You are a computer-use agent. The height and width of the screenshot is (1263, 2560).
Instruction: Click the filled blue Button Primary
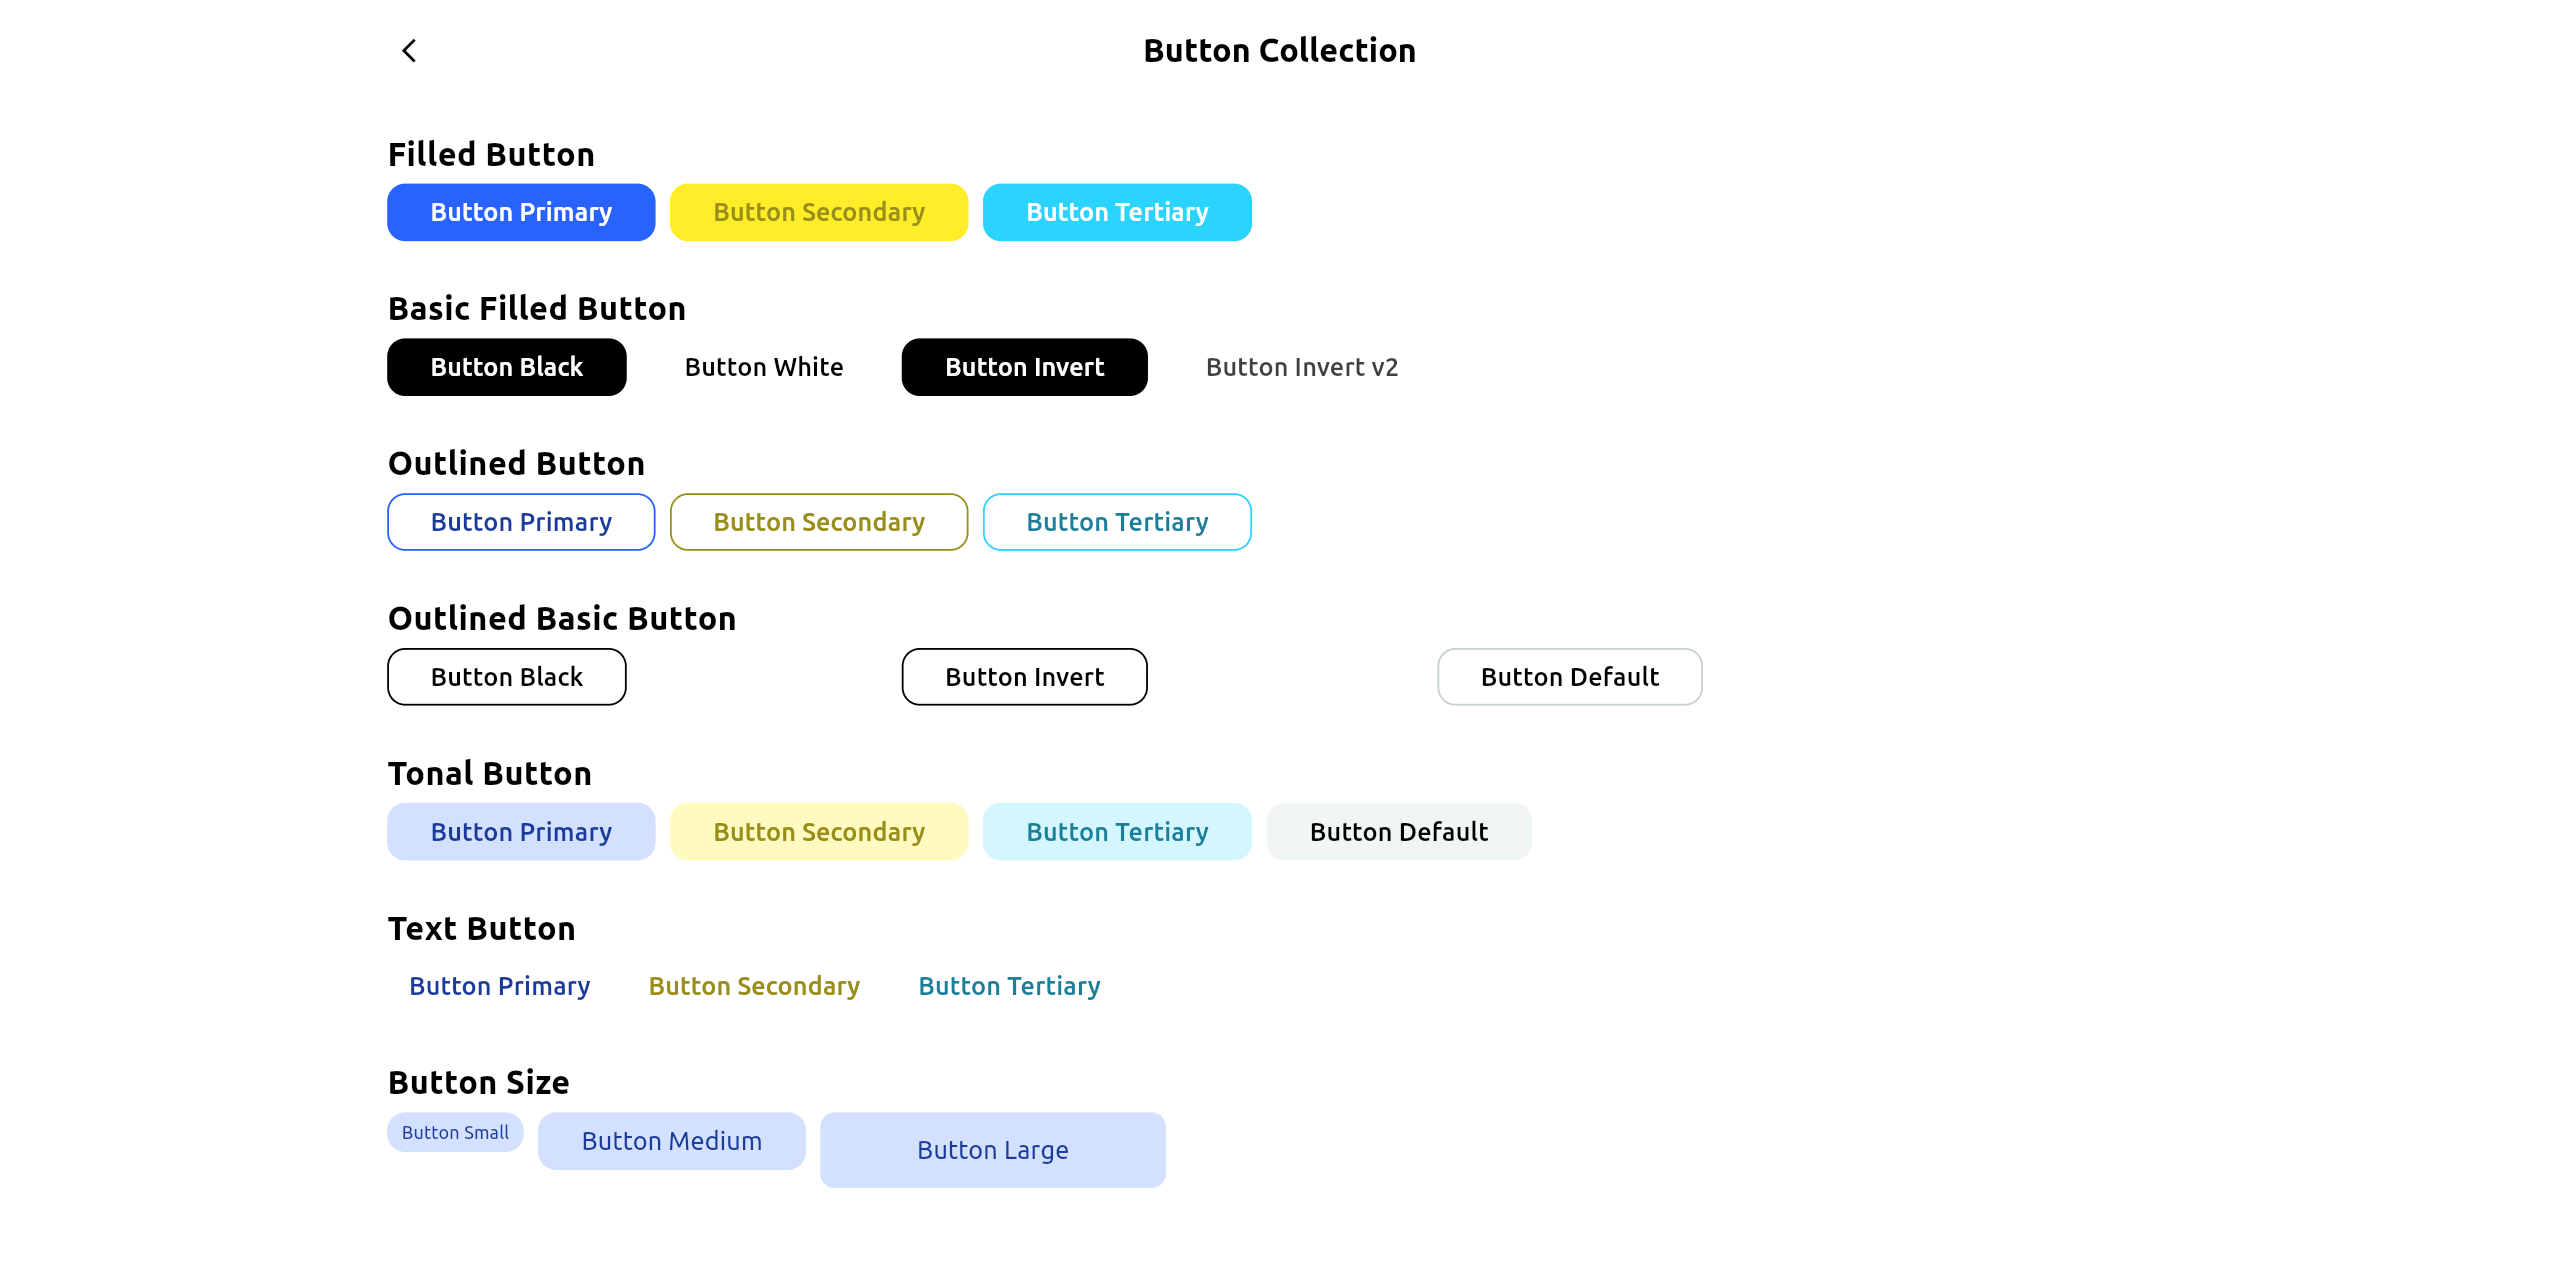521,212
